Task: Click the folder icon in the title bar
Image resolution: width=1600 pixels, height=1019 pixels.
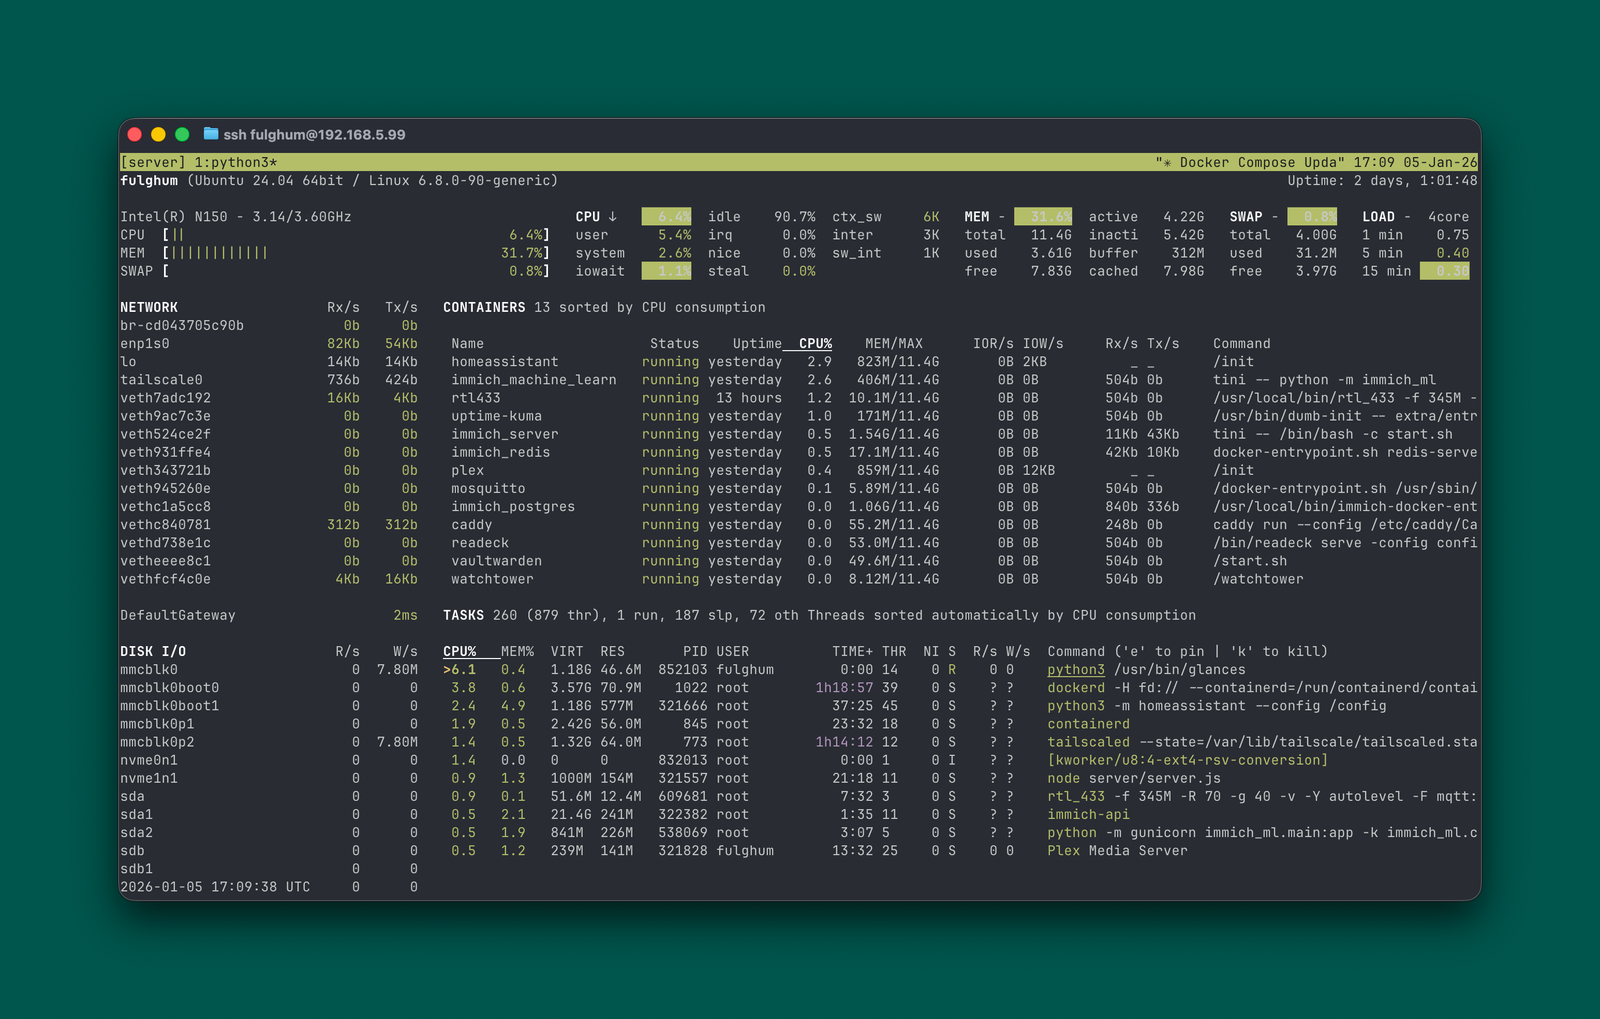Action: coord(210,133)
